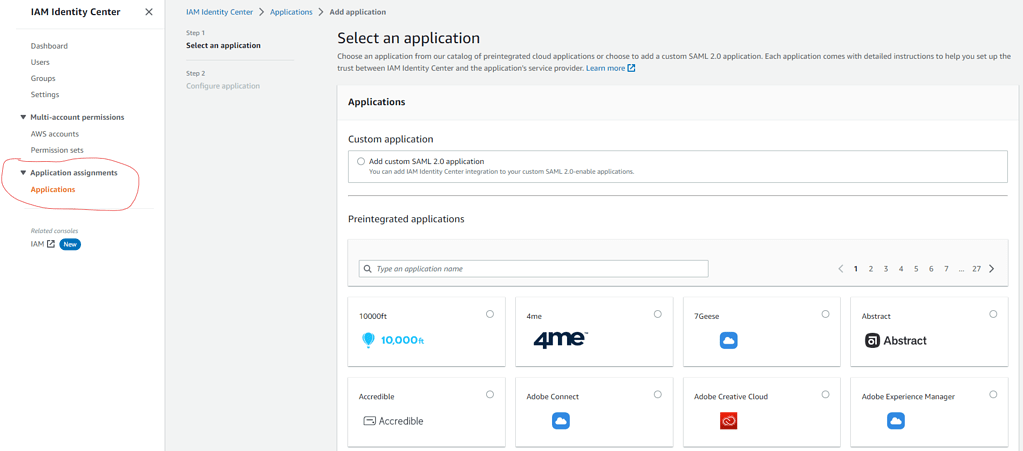1023x451 pixels.
Task: Click the 4me application logo
Action: click(560, 340)
